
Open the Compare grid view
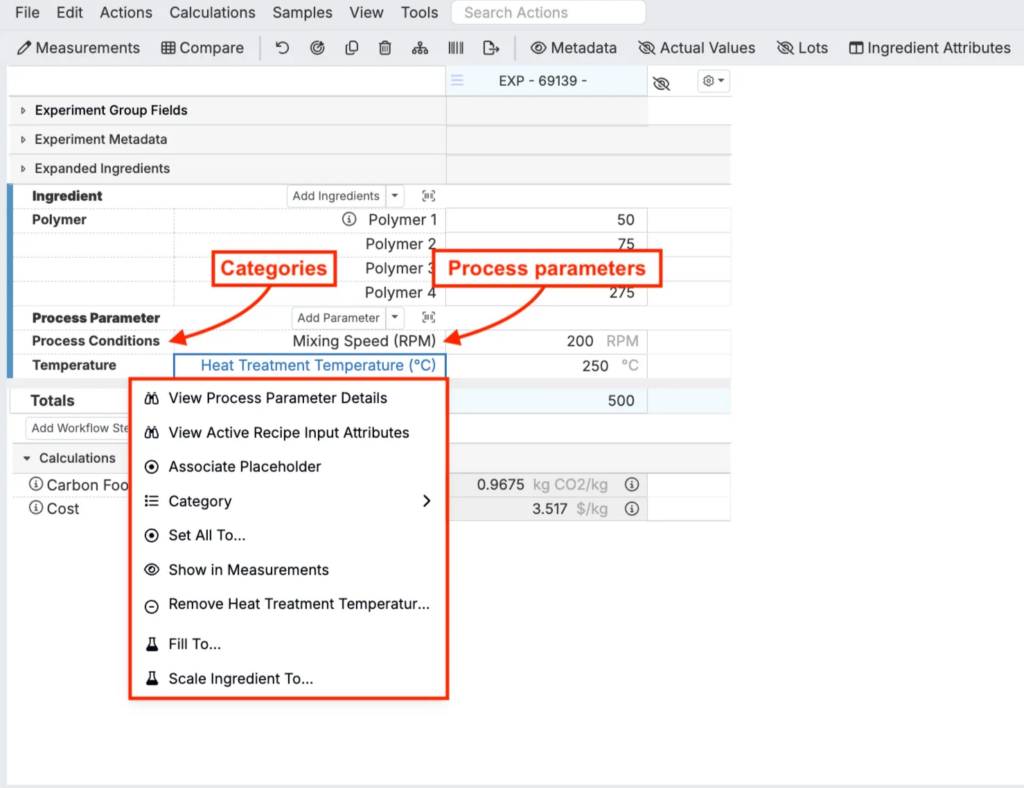(x=202, y=48)
